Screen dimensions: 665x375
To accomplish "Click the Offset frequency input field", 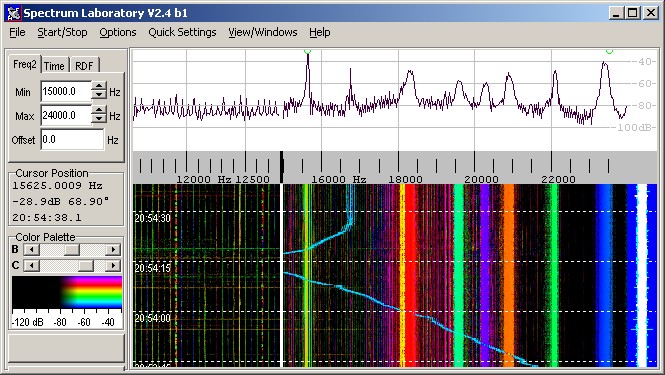I will click(72, 140).
